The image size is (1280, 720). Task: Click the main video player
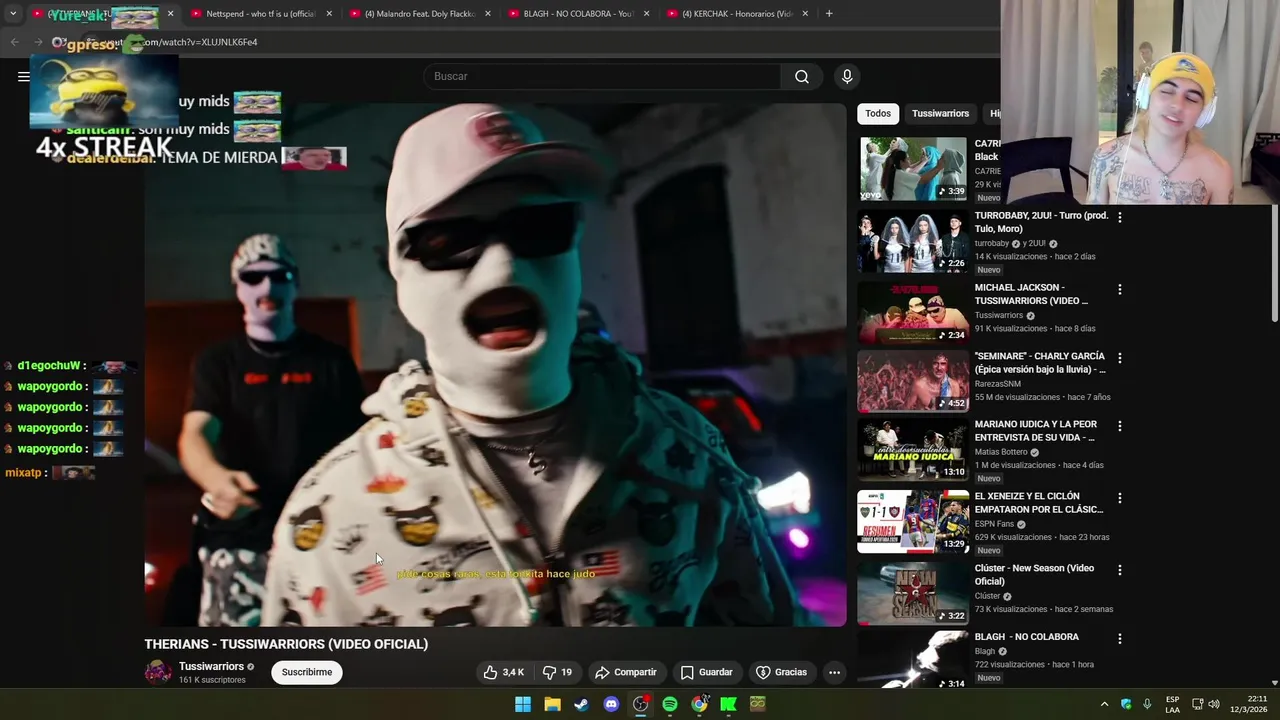coord(495,365)
